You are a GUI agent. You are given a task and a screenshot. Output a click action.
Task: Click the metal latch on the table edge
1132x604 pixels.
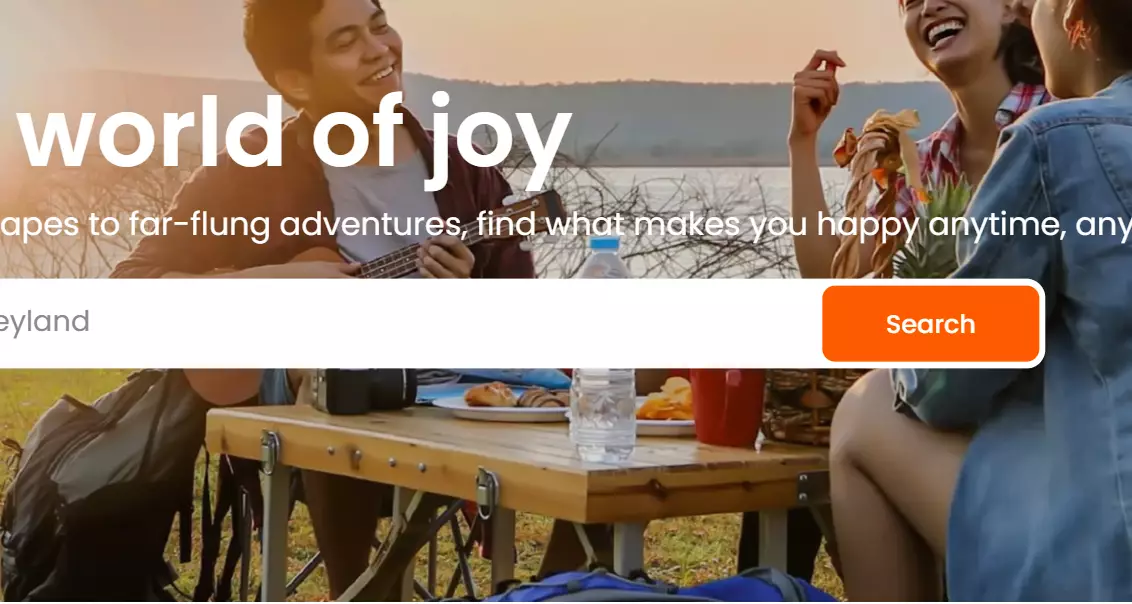coord(487,492)
